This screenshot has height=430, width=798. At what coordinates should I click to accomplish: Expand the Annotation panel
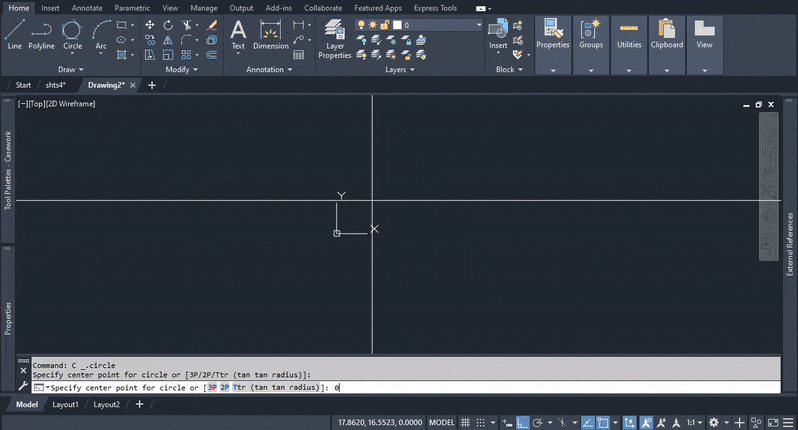(269, 69)
